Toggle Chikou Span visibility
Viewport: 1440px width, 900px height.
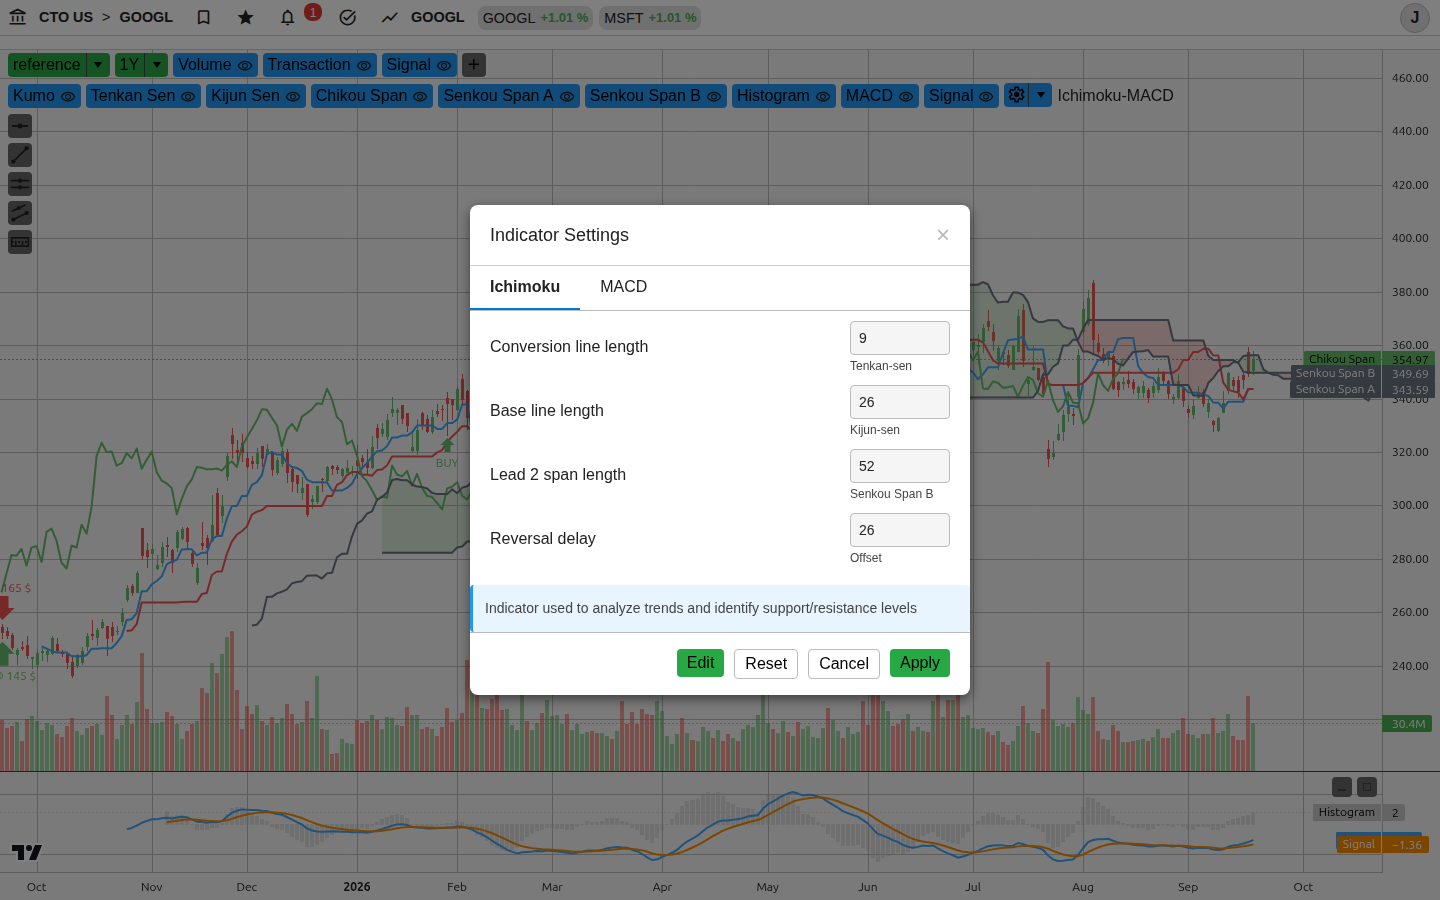[x=420, y=96]
